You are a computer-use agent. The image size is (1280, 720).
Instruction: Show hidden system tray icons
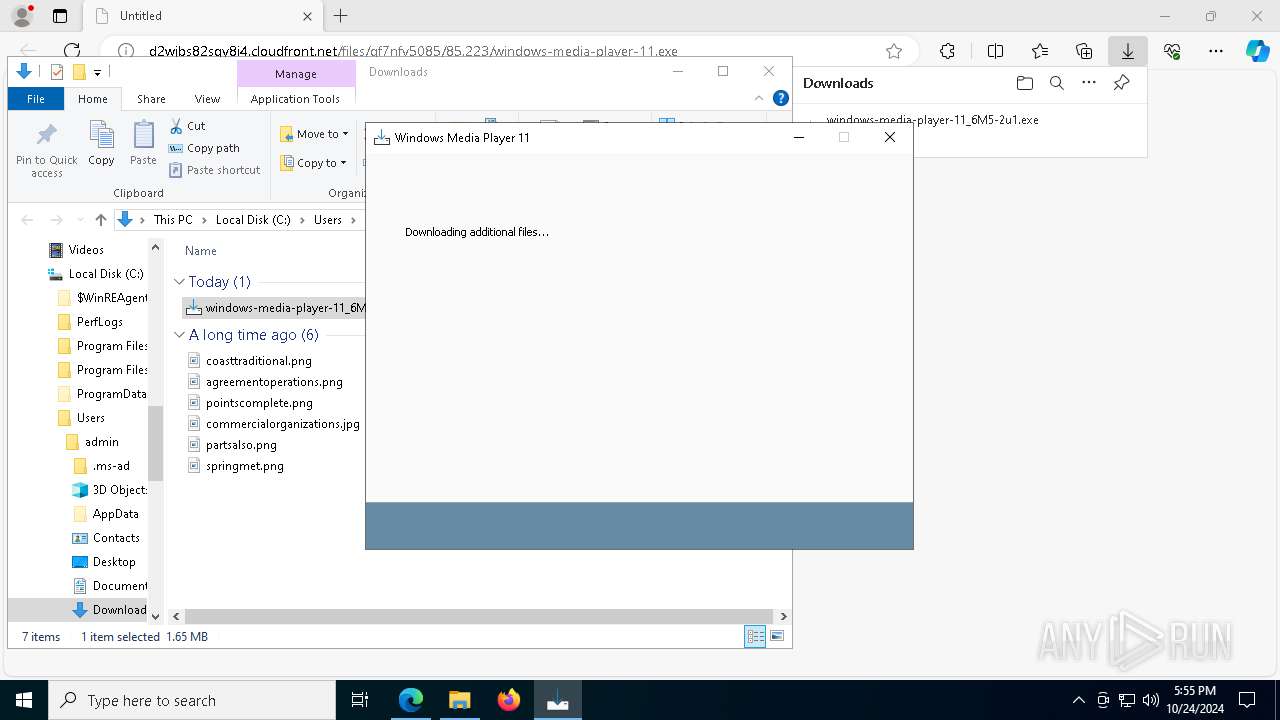(x=1078, y=700)
